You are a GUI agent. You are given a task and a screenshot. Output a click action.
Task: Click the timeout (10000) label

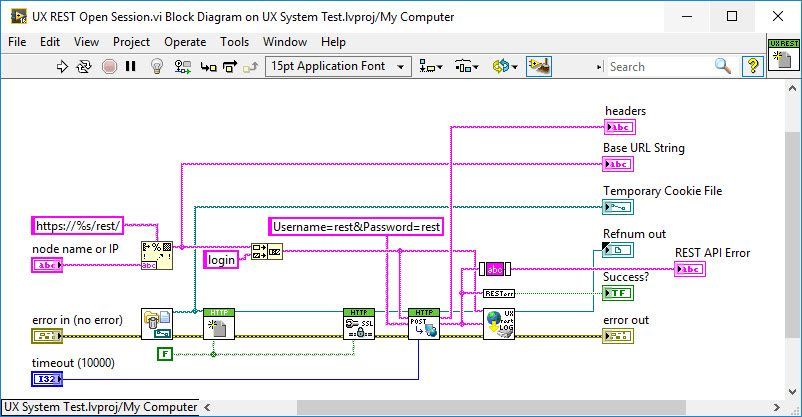click(73, 363)
